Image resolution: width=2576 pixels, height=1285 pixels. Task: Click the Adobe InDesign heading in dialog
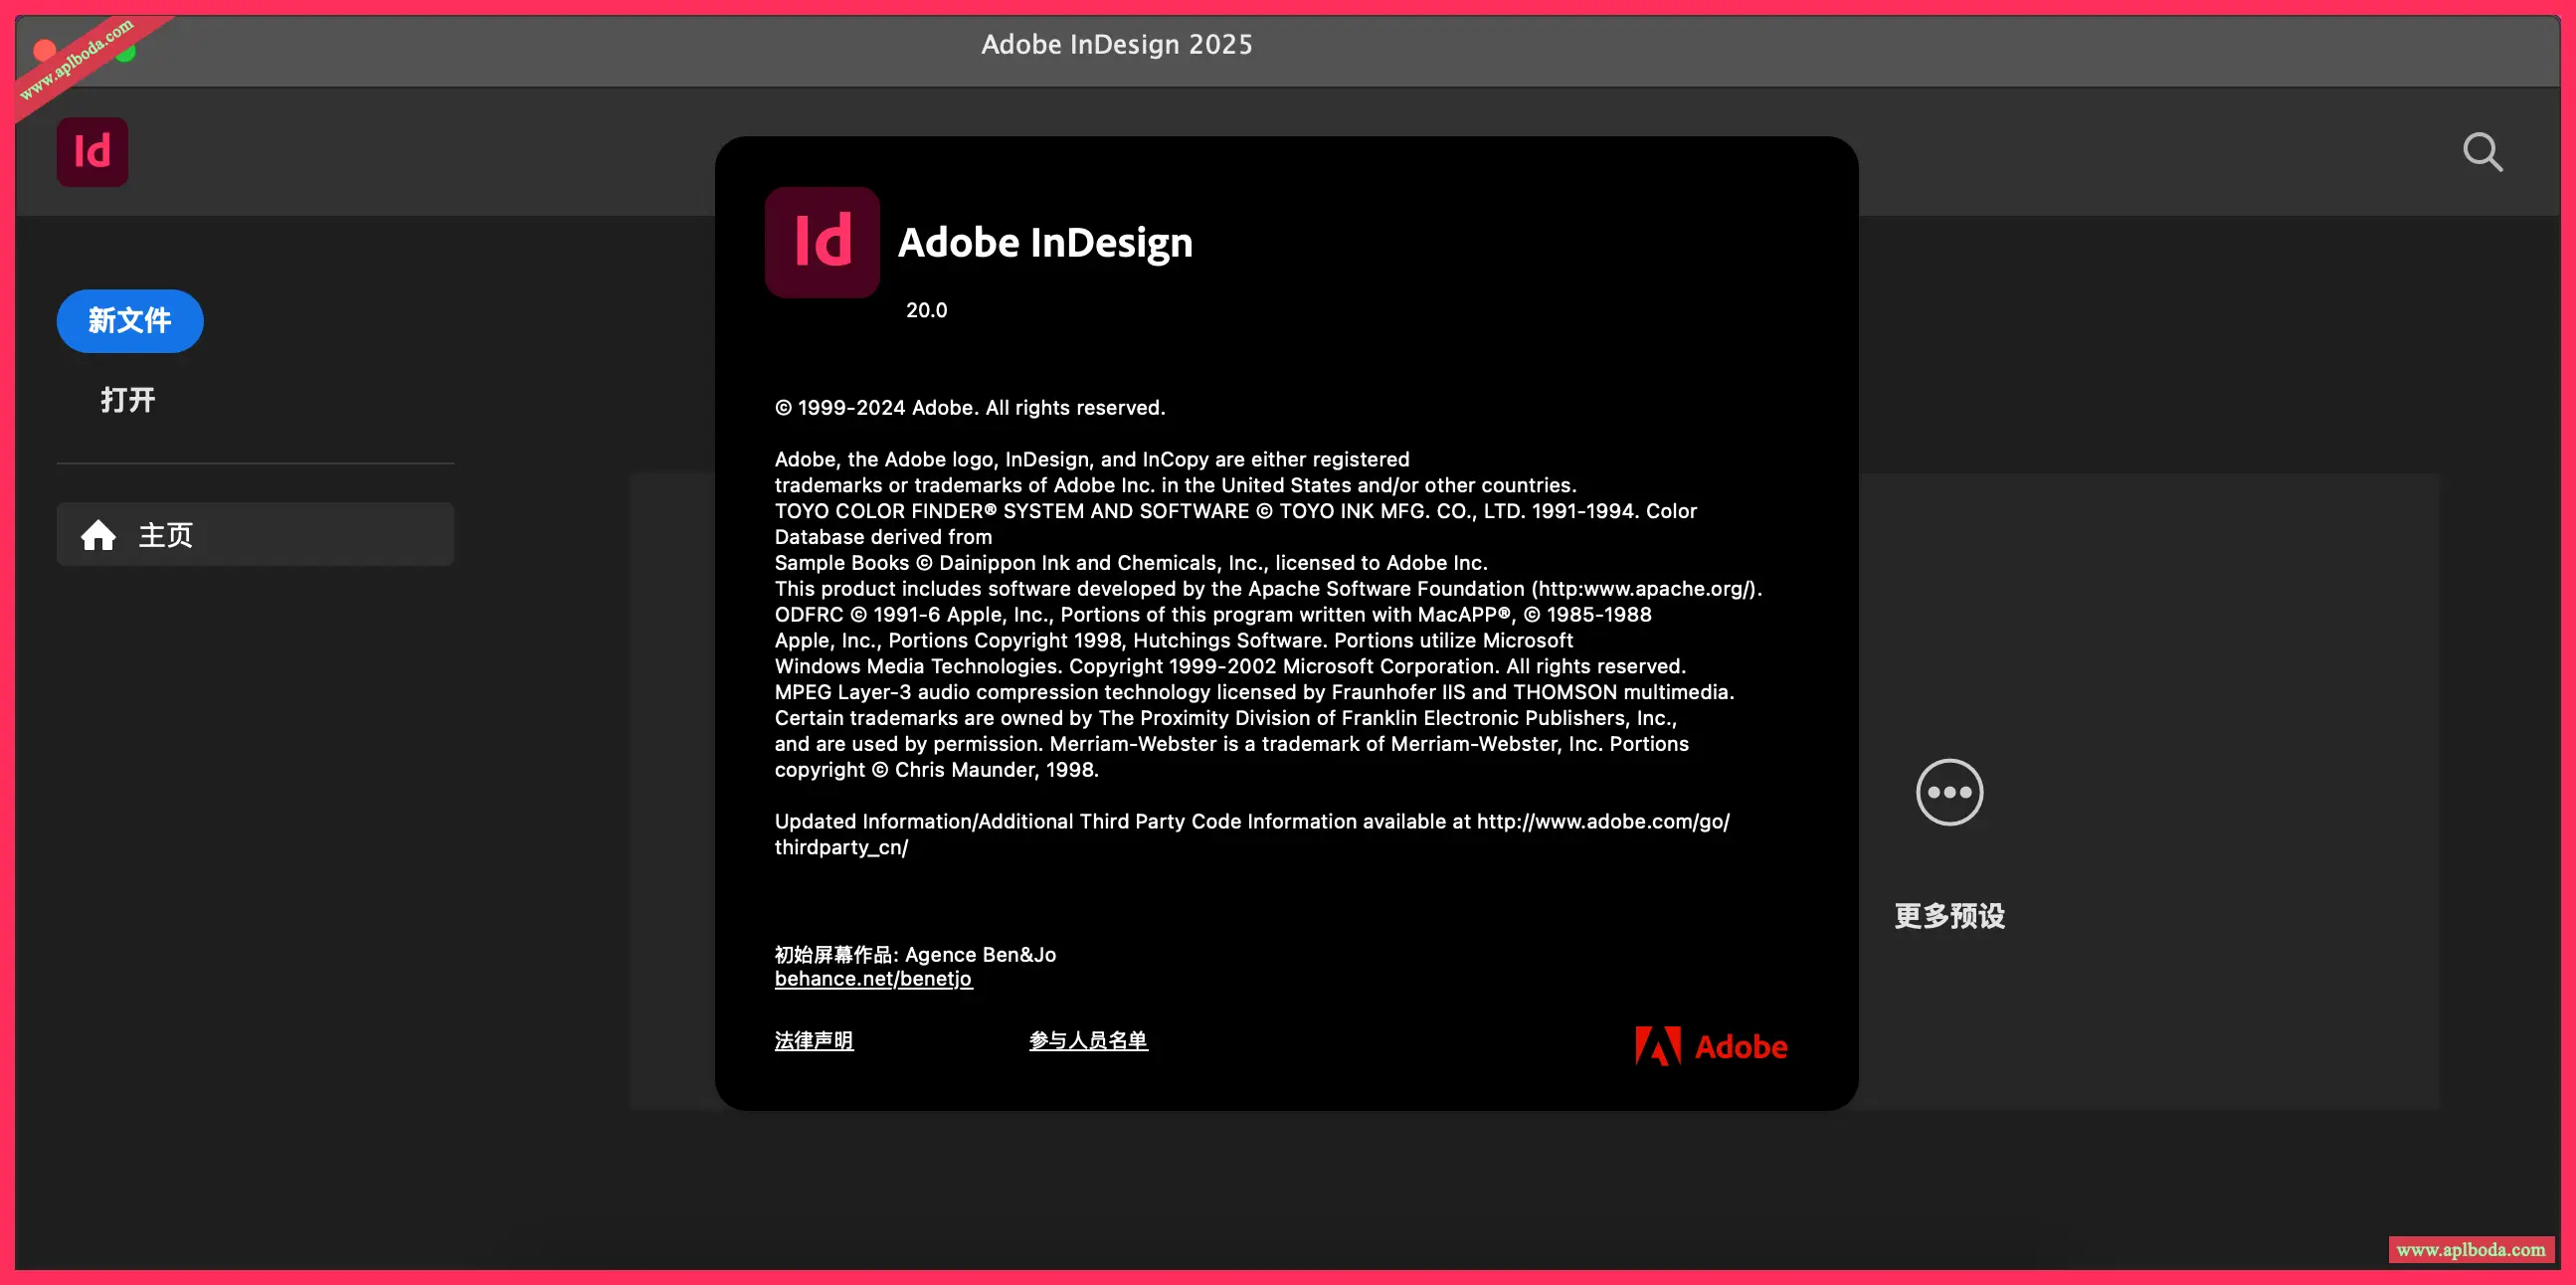tap(1045, 242)
